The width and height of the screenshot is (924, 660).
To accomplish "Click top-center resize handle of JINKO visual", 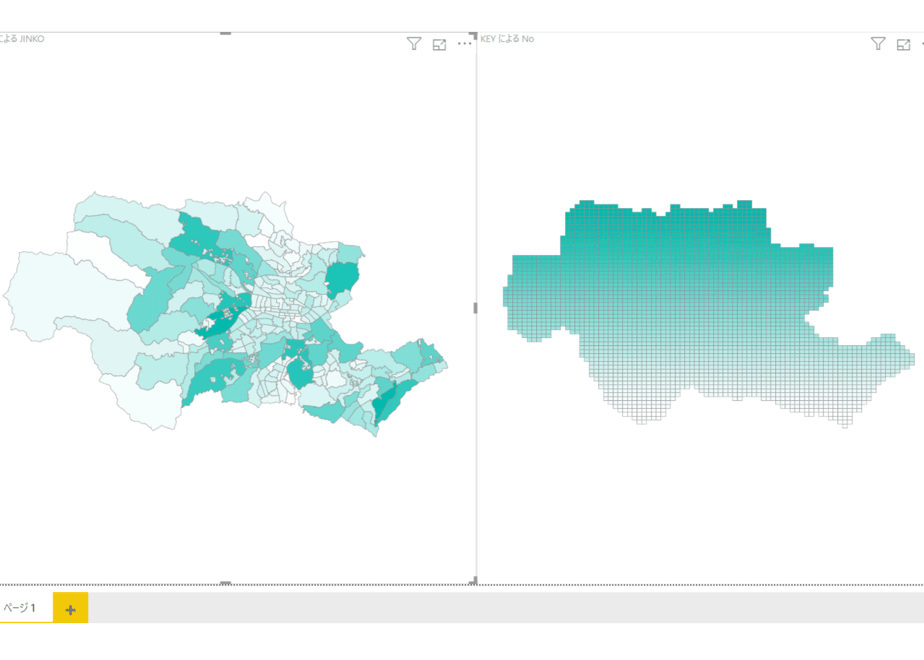I will coord(225,34).
